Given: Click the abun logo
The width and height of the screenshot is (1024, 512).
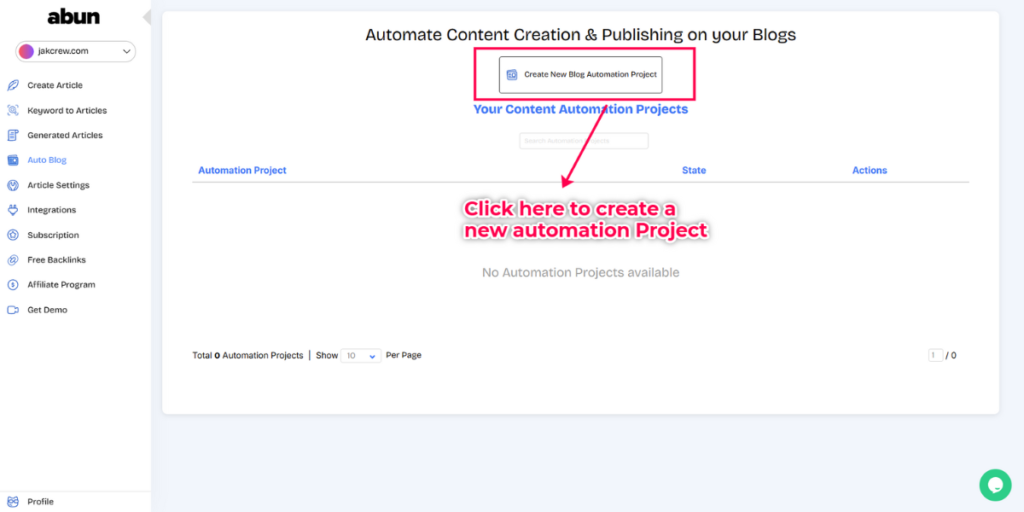Looking at the screenshot, I should pyautogui.click(x=74, y=17).
